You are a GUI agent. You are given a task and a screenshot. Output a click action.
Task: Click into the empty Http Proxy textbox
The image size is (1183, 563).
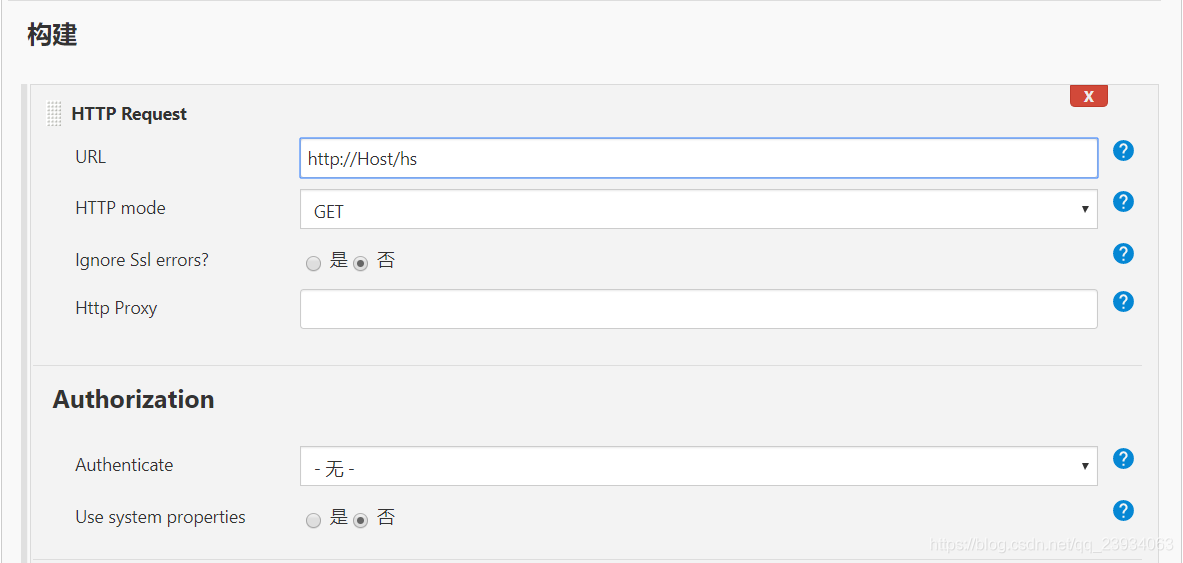click(699, 309)
